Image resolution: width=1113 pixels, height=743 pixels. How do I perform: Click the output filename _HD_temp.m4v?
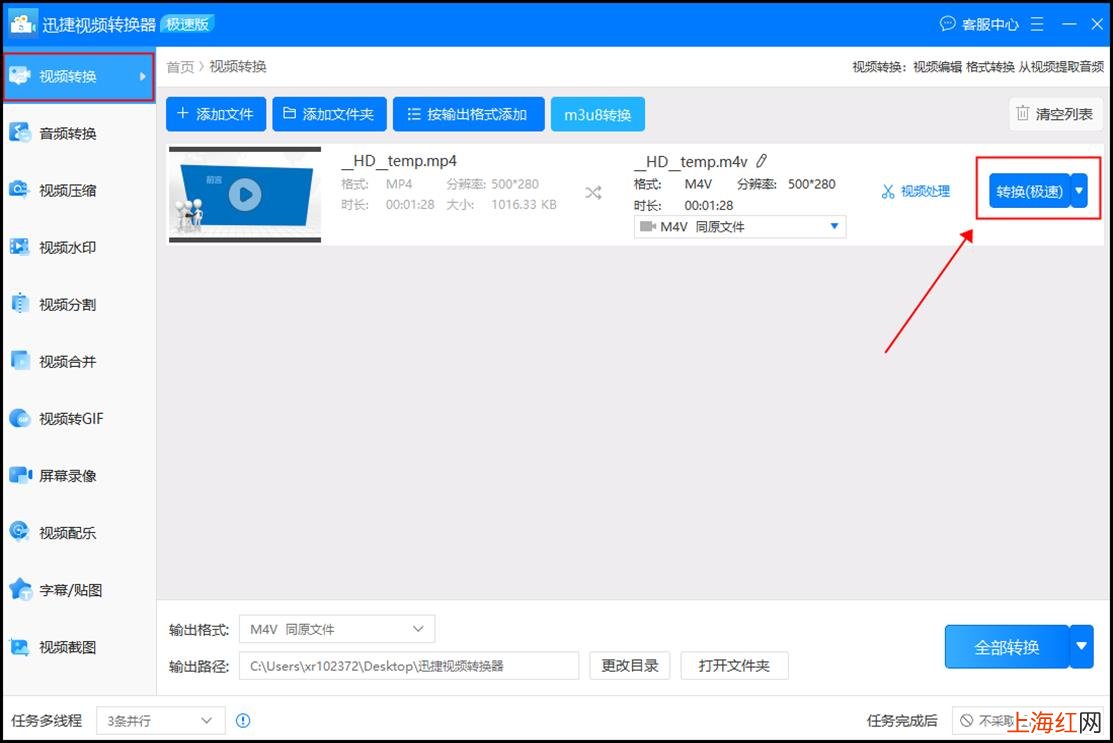click(691, 162)
